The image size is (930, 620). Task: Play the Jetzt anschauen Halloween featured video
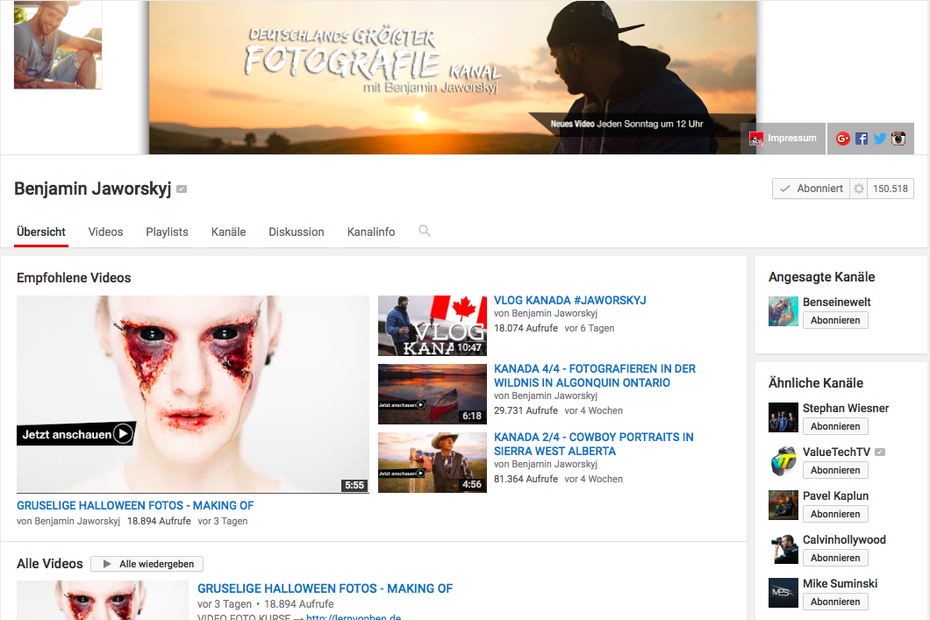coord(193,395)
